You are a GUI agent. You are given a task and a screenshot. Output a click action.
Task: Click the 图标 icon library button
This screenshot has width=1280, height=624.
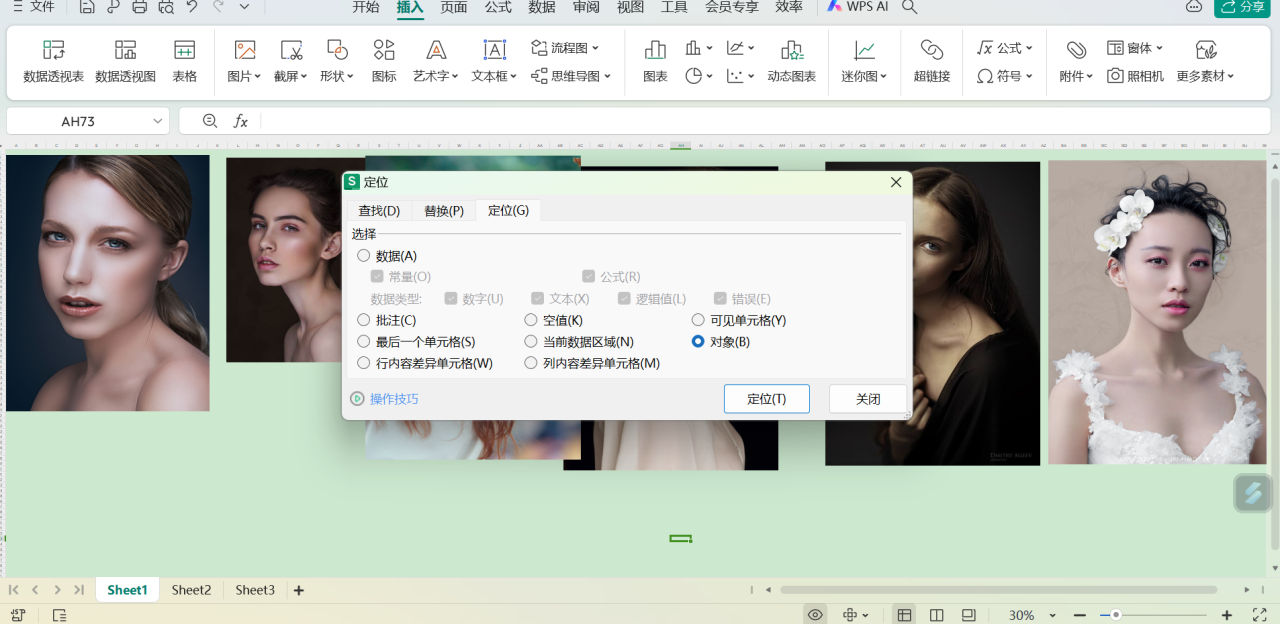384,61
